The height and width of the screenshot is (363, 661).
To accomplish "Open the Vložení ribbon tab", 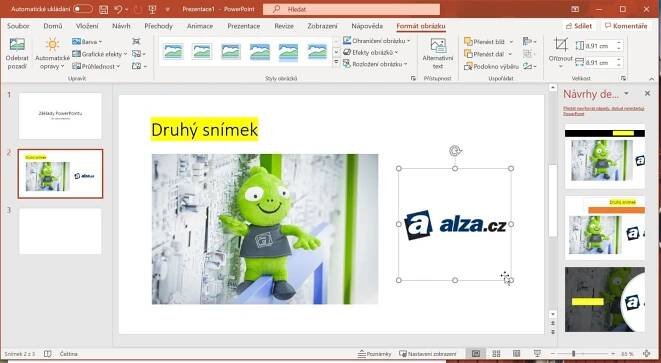I will (x=87, y=26).
